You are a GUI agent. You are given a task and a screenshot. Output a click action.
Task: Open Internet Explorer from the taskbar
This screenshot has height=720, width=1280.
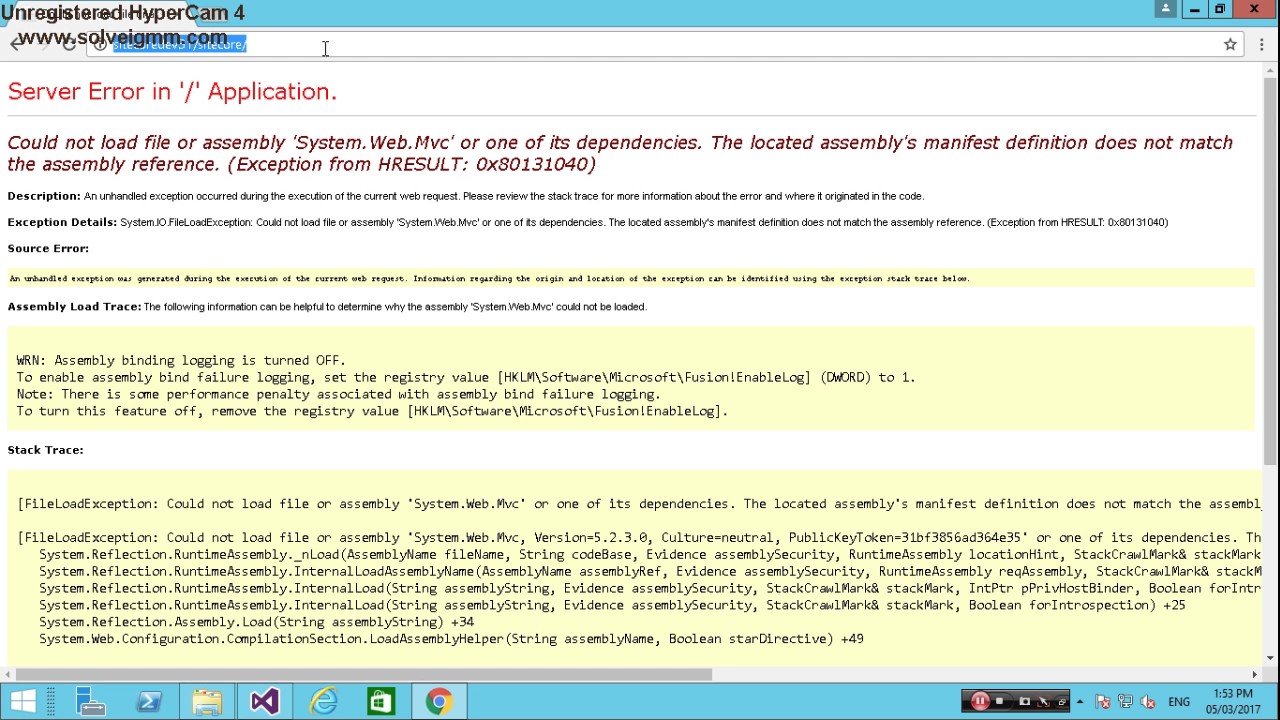click(x=323, y=701)
